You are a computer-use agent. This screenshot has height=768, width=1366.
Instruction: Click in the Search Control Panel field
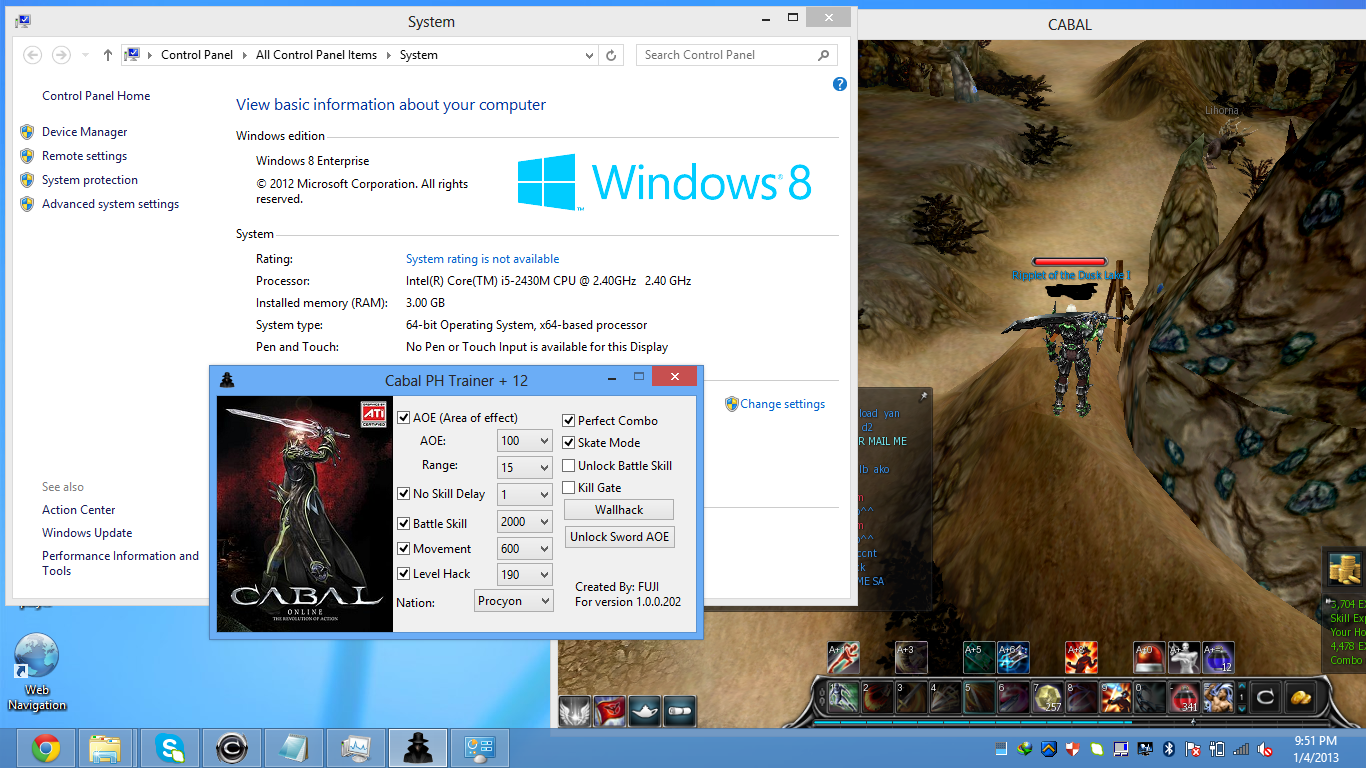tap(738, 55)
